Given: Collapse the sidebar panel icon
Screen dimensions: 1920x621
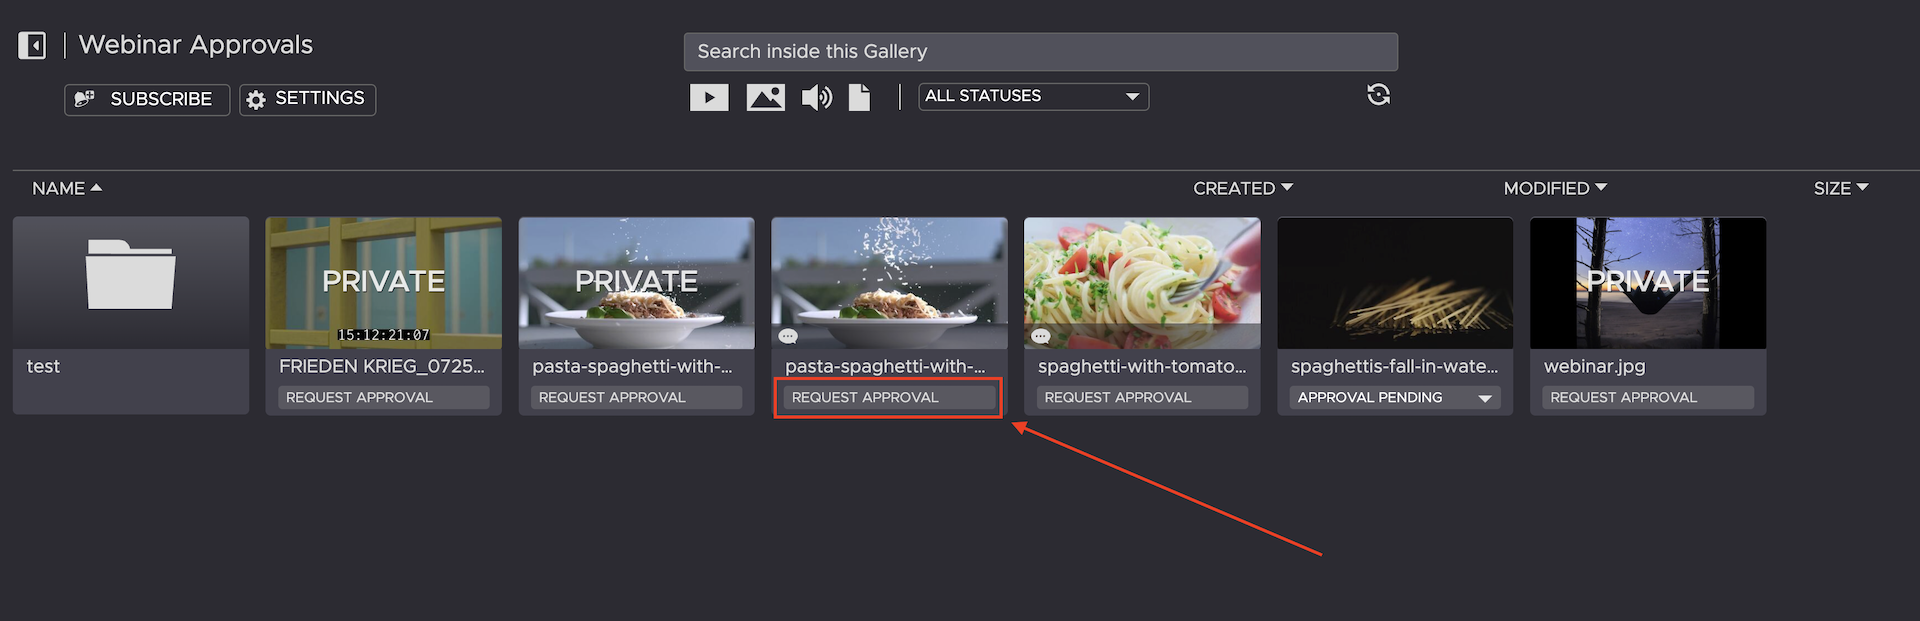Looking at the screenshot, I should coord(32,46).
